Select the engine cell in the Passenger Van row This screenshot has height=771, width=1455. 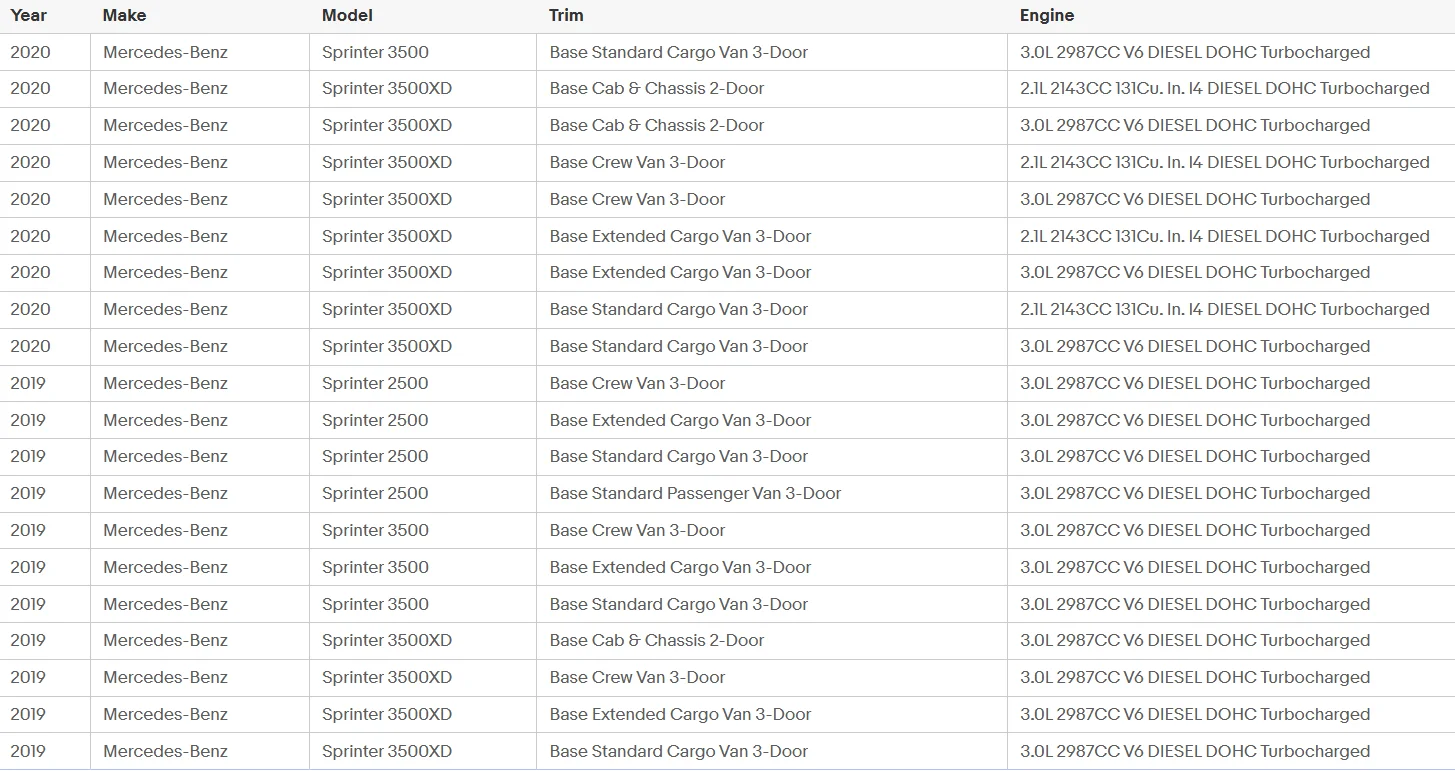point(1195,493)
